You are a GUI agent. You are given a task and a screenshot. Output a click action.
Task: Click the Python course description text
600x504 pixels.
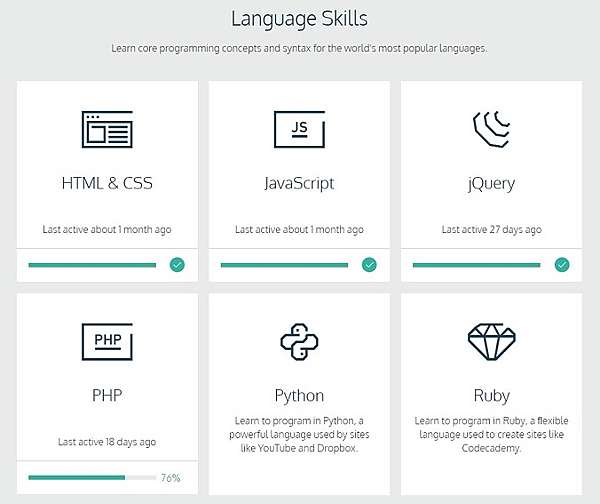coord(299,434)
